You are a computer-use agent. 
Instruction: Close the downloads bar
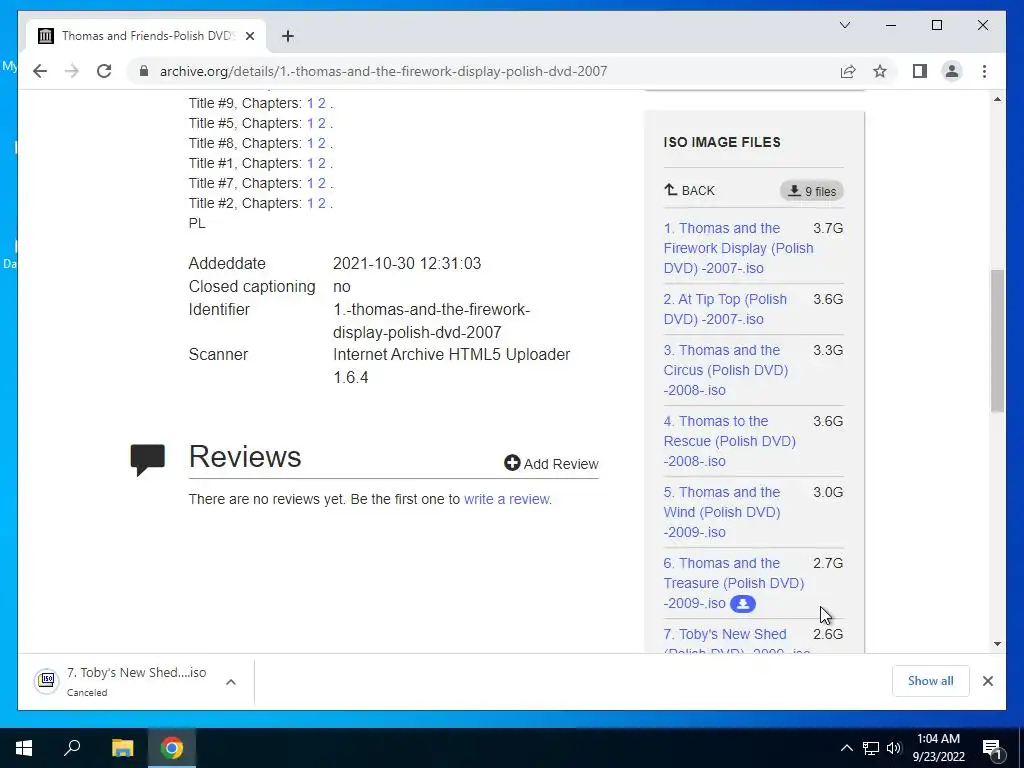[987, 681]
